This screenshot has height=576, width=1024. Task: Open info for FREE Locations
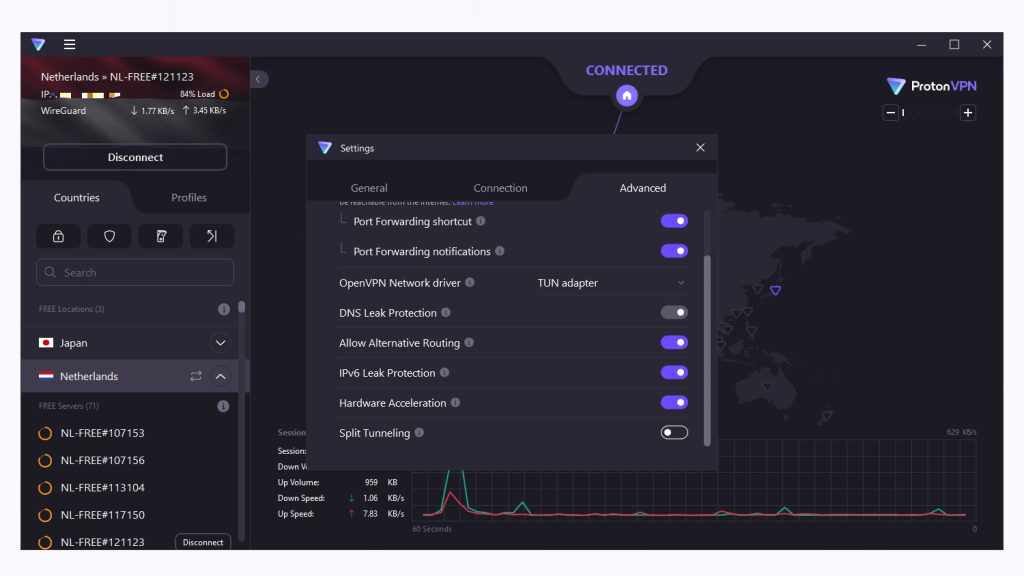pos(223,309)
